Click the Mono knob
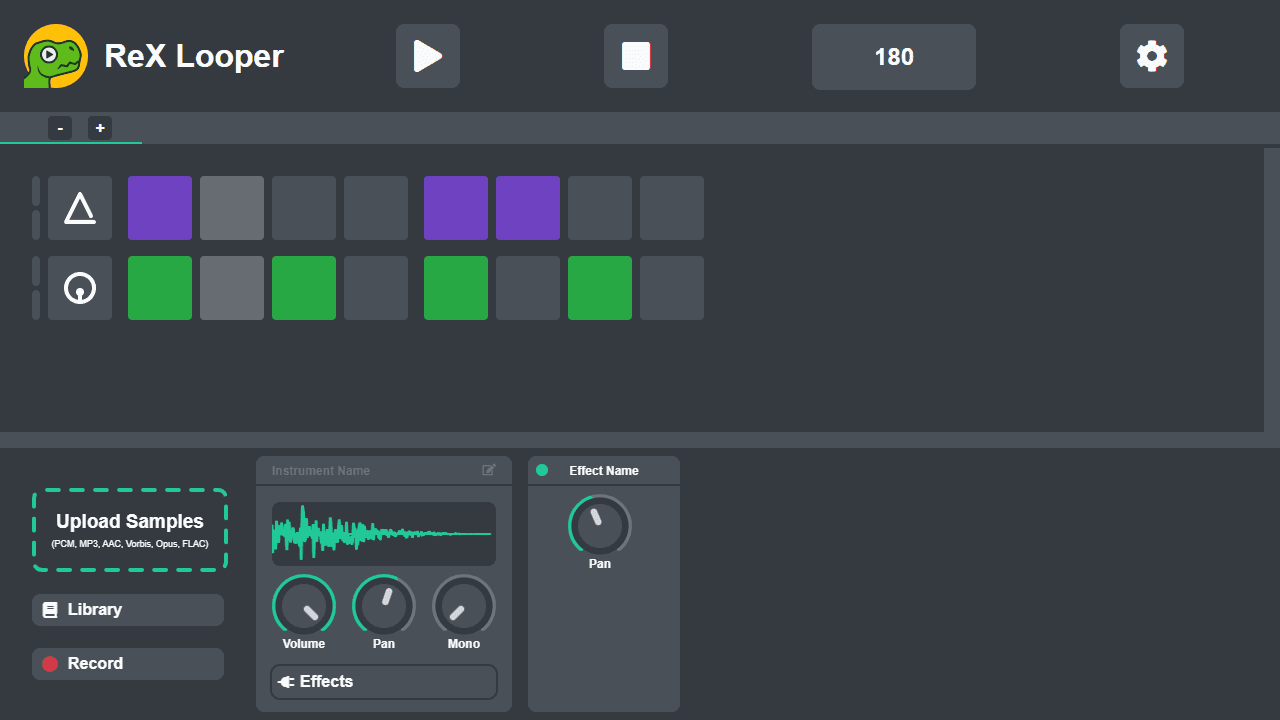Screen dimensions: 1280x720 pyautogui.click(x=464, y=606)
